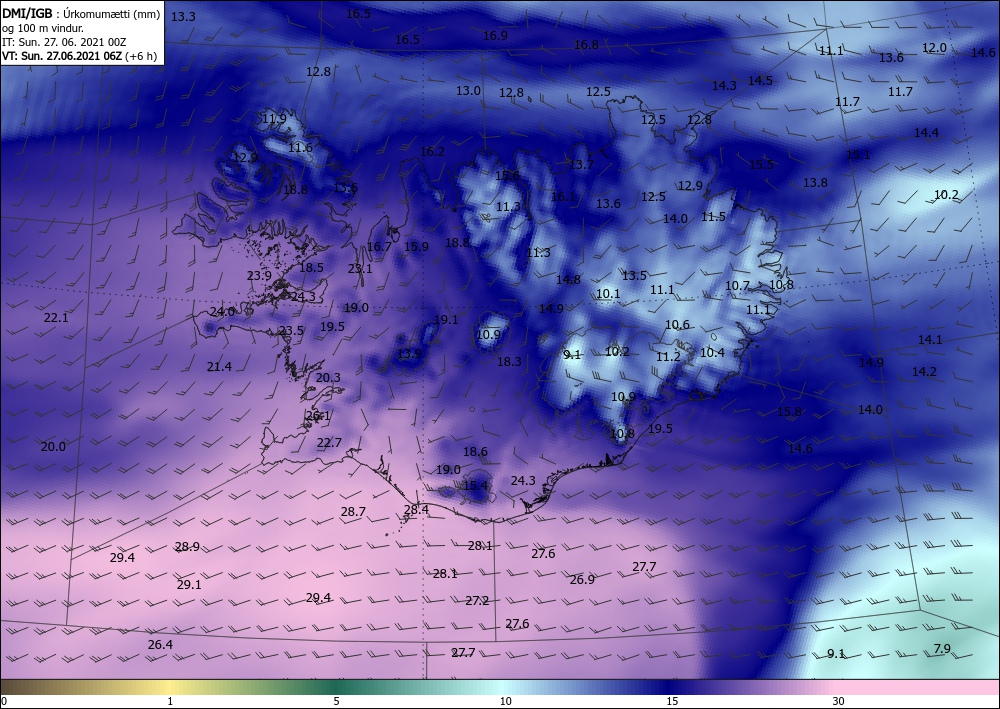
Task: Click the map value 14.4
Action: pos(926,133)
